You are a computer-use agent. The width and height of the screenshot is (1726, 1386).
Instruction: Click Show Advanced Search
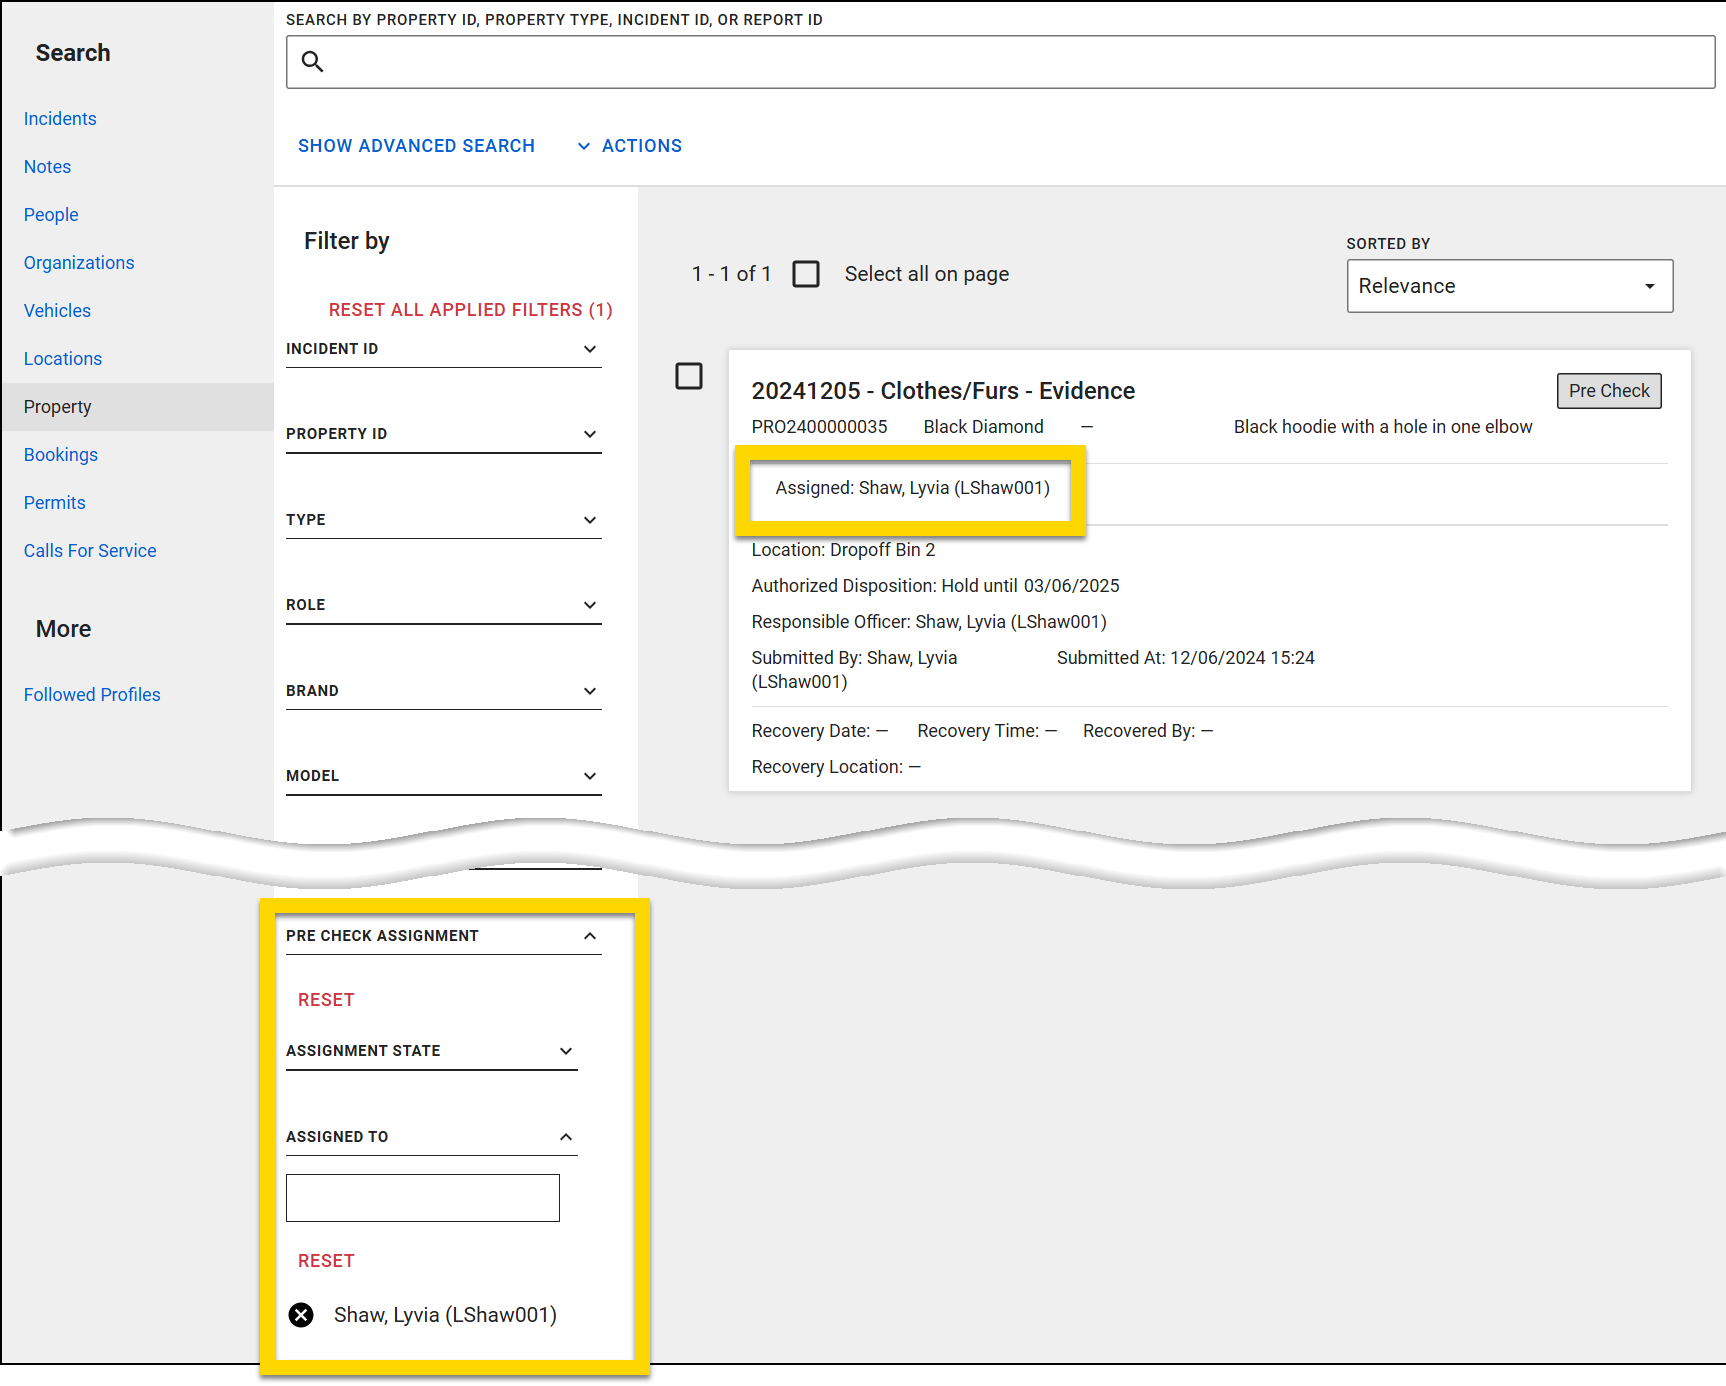click(x=416, y=146)
